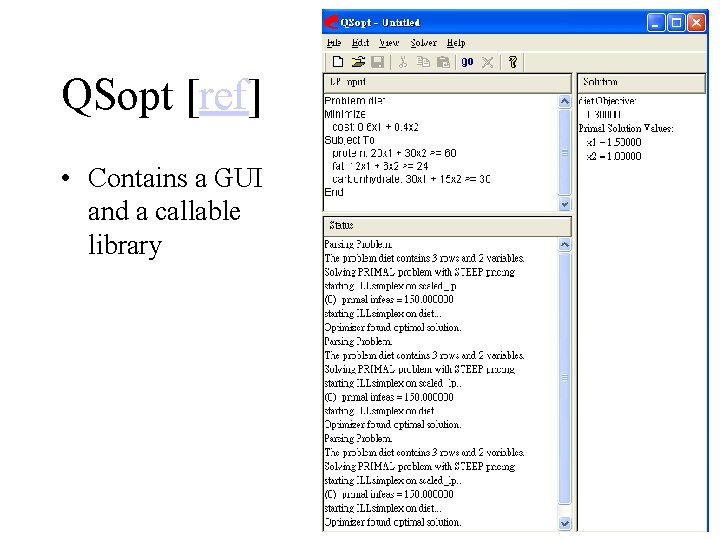Click the 'diet Objective:' text in Solution

click(607, 101)
